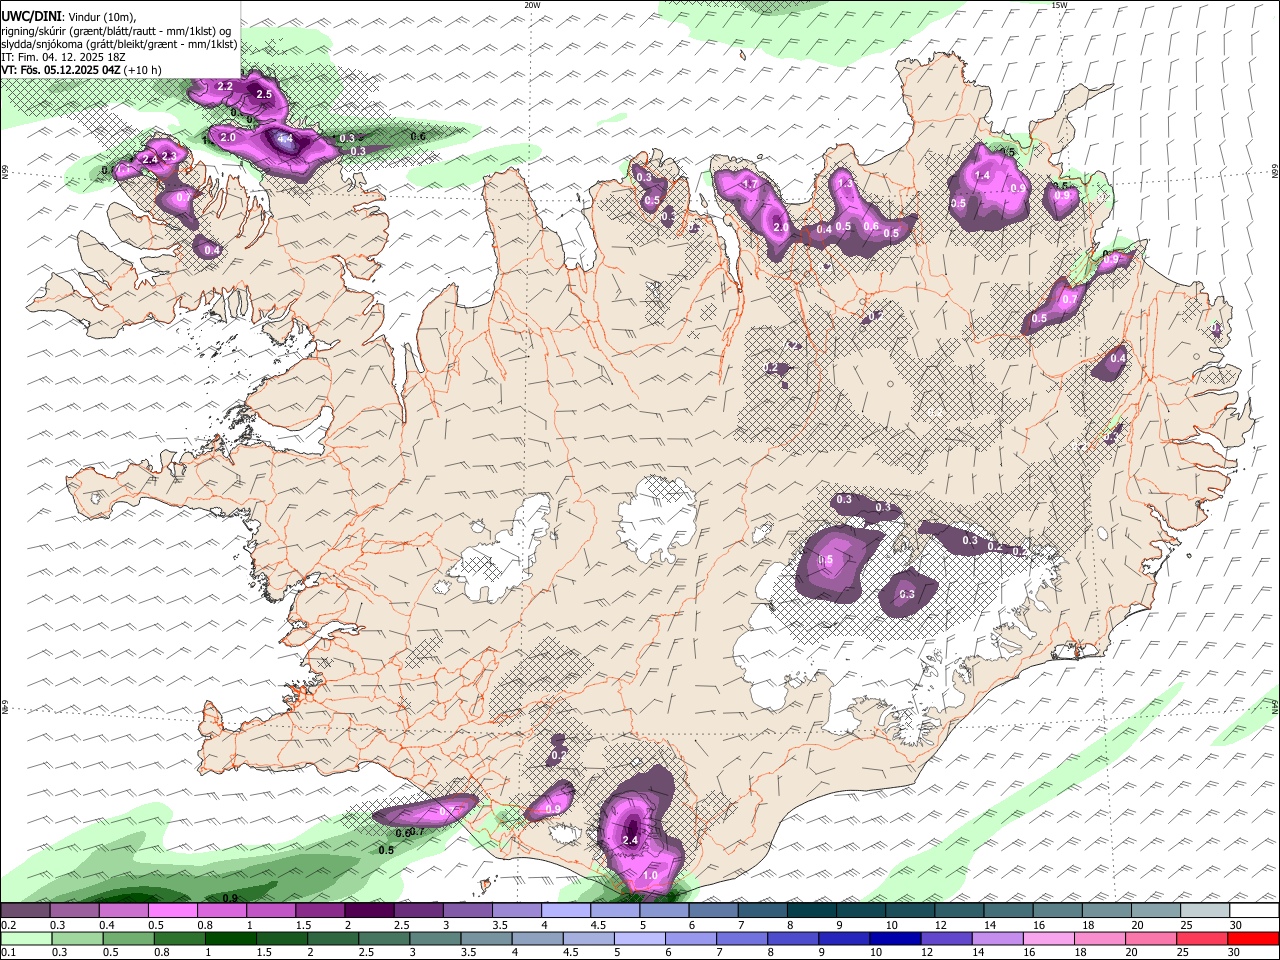Click the '2.5' value on the northwest snow cell
The width and height of the screenshot is (1280, 960).
pyautogui.click(x=264, y=94)
